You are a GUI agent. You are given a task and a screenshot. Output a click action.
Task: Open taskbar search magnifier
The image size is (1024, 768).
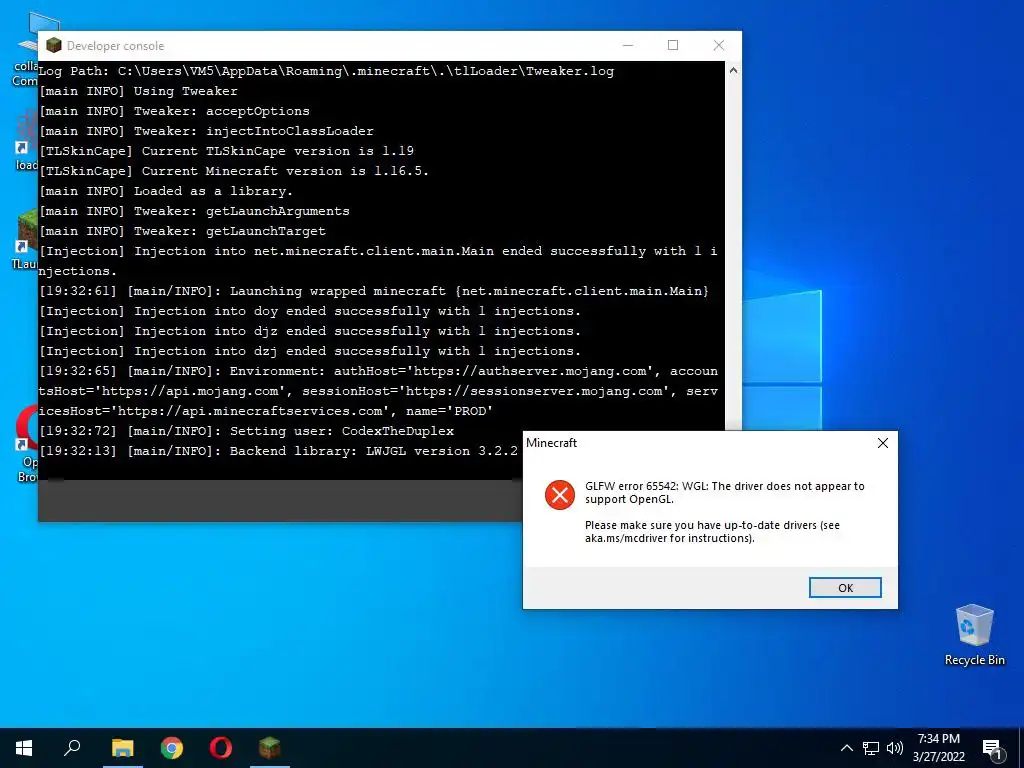click(x=72, y=748)
